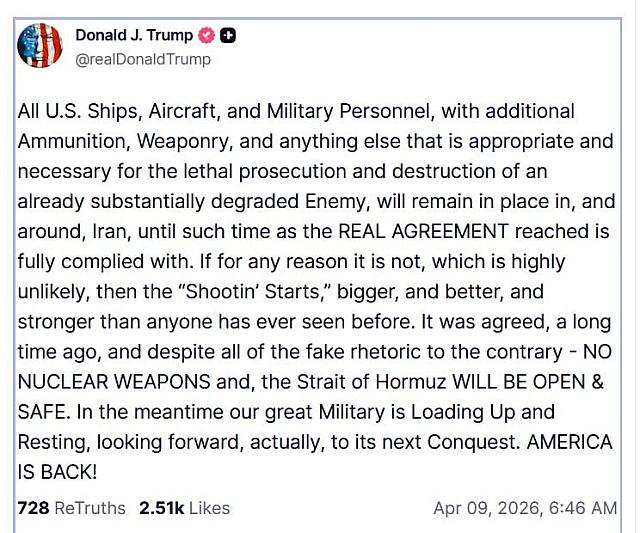
Task: Click the flag-themed profile avatar
Action: coord(40,46)
